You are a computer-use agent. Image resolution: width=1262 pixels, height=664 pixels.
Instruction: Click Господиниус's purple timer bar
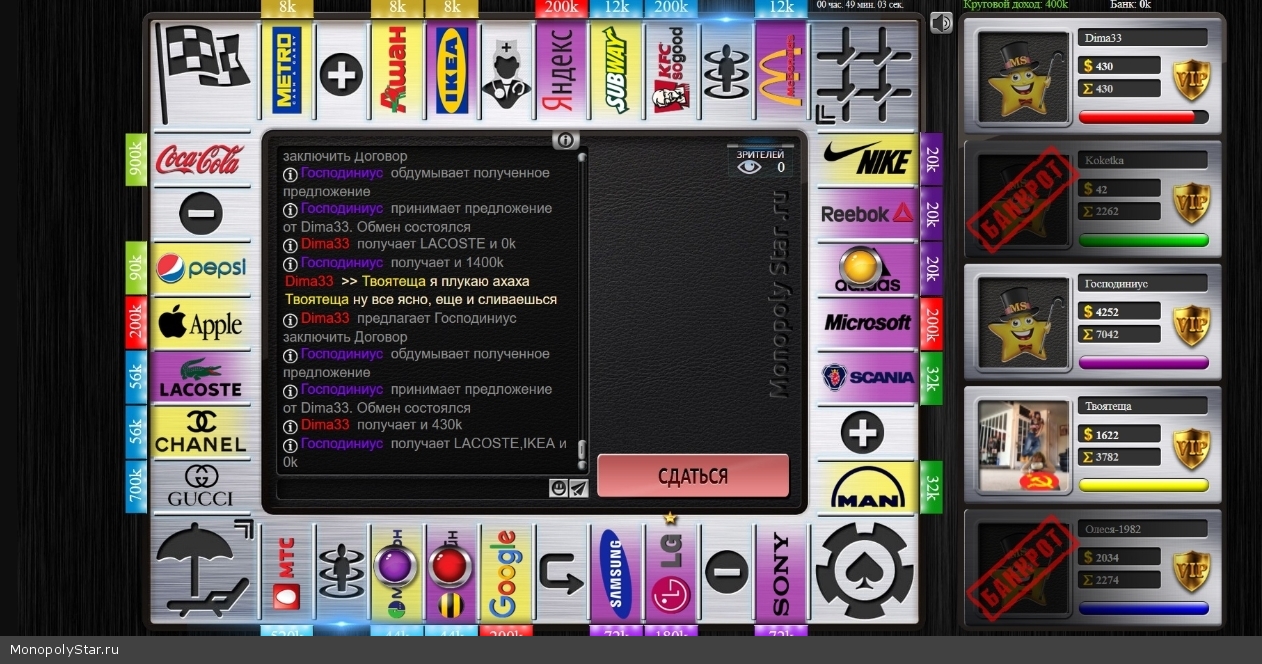[1143, 363]
